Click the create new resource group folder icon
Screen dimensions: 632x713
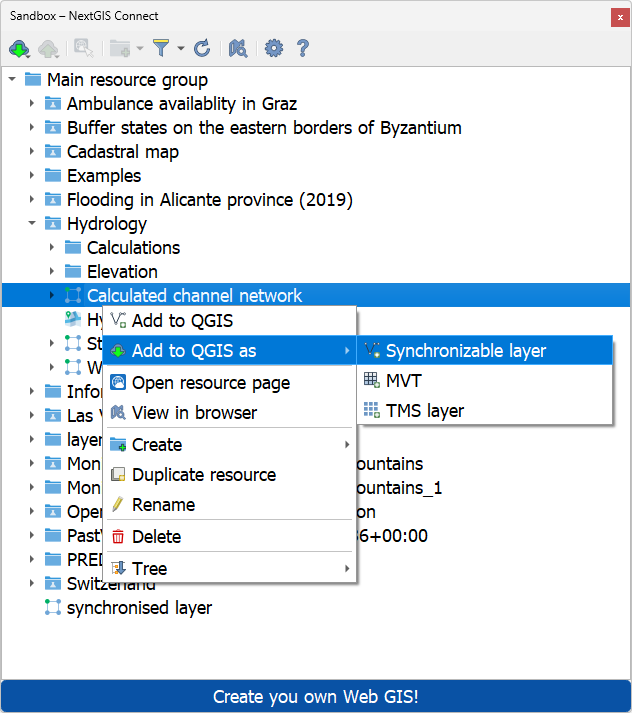pyautogui.click(x=120, y=48)
